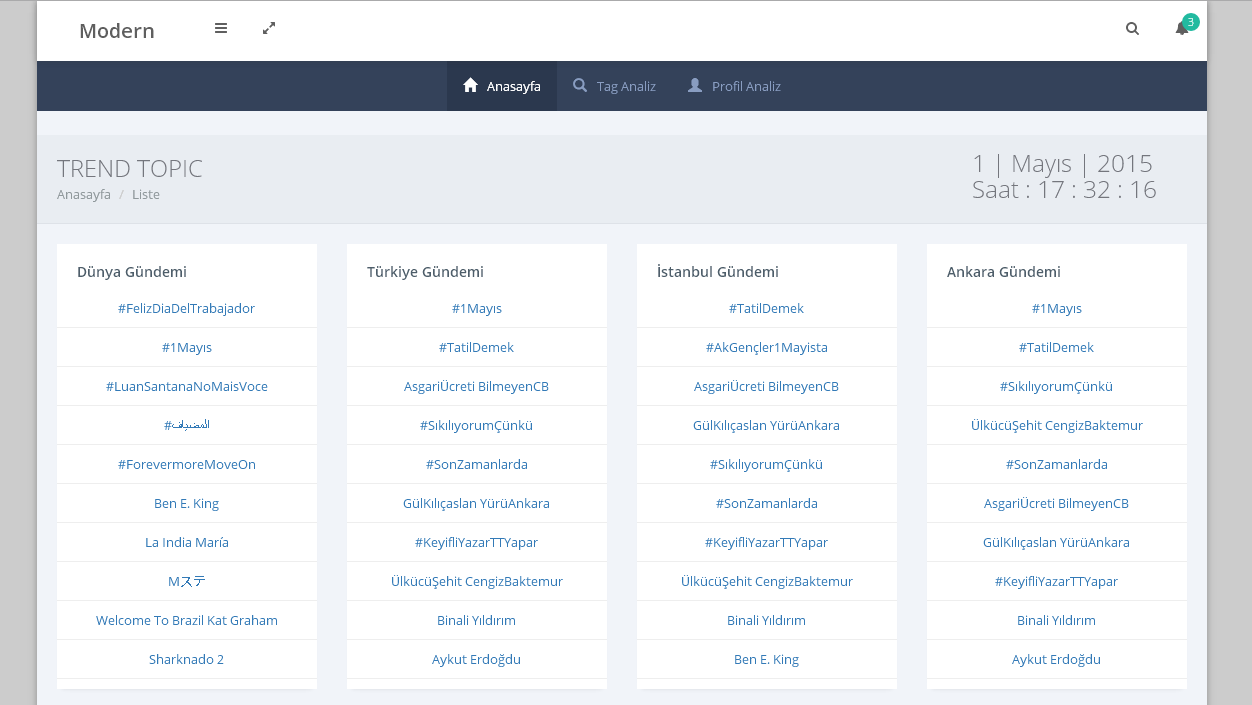Open the Profil Analiz tab
This screenshot has width=1252, height=705.
[x=746, y=87]
